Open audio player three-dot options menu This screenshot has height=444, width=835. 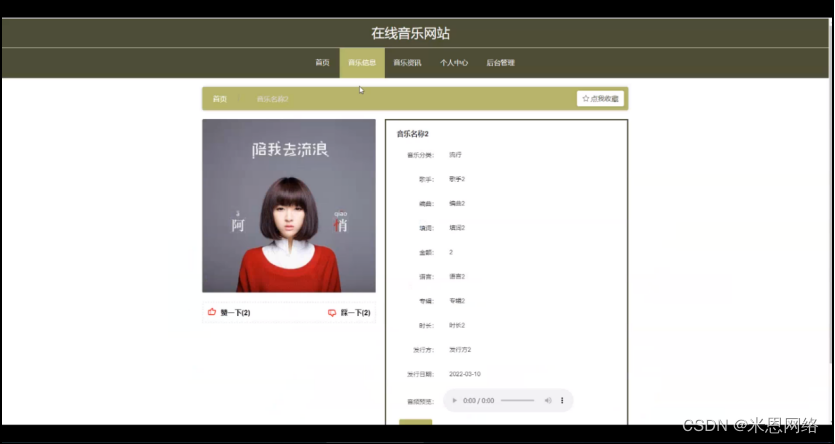tap(562, 400)
